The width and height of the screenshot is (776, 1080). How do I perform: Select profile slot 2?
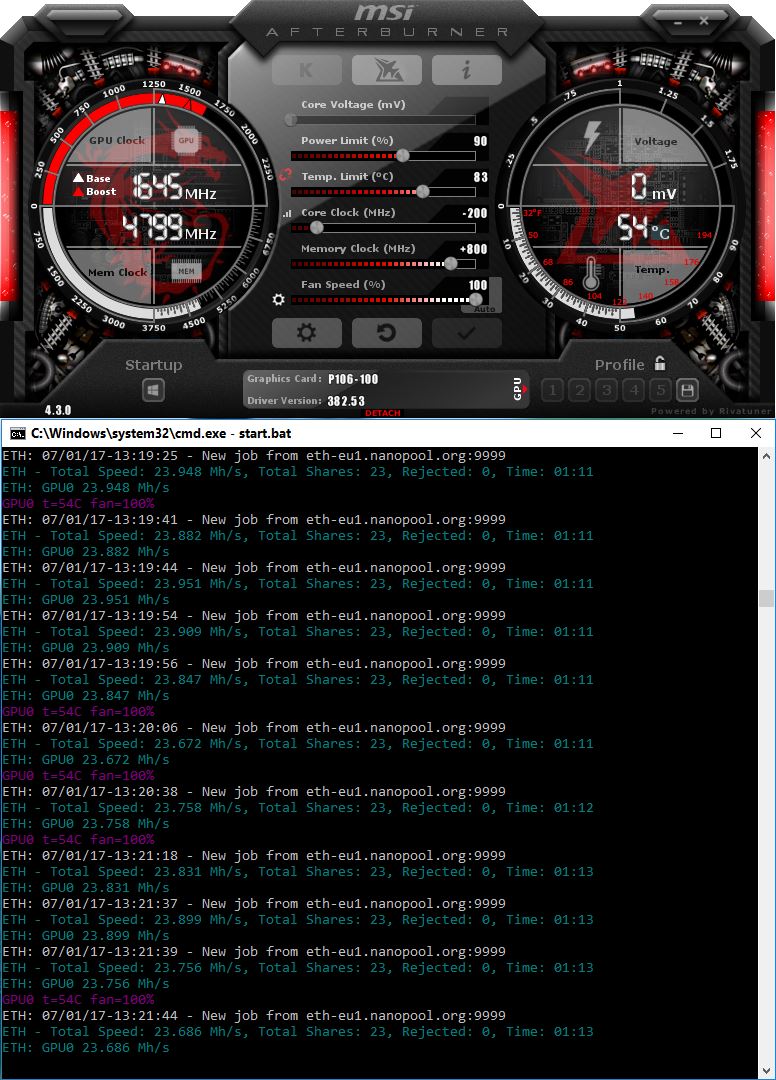point(579,391)
